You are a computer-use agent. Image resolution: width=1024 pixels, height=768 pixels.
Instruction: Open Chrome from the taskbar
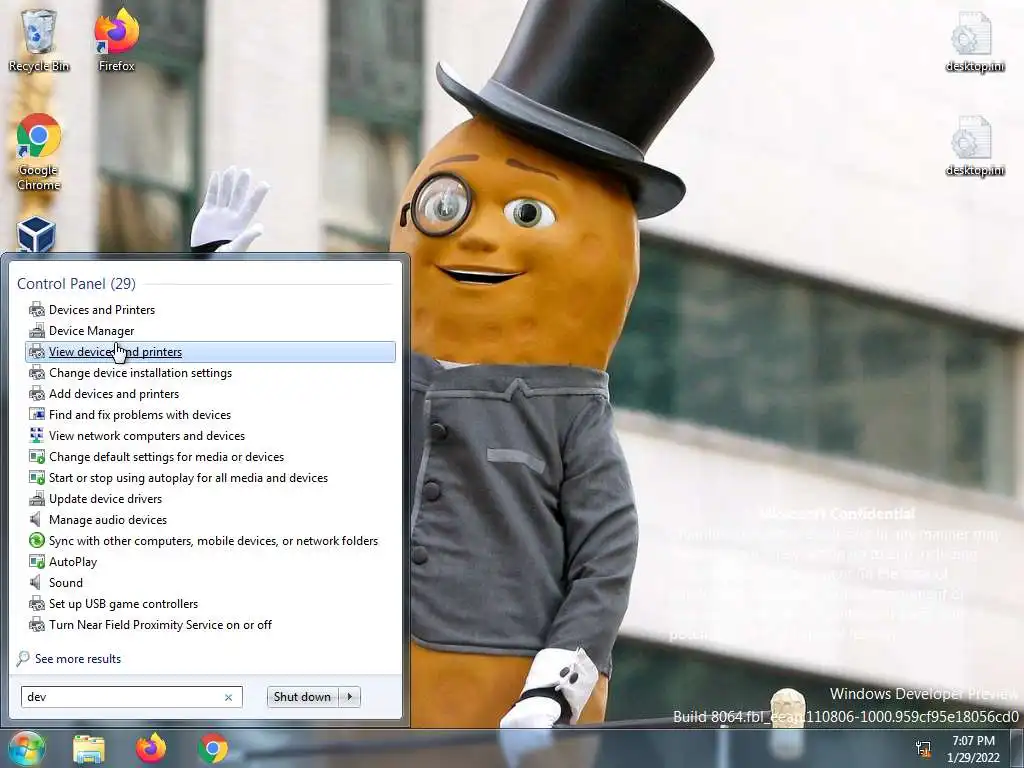point(213,748)
